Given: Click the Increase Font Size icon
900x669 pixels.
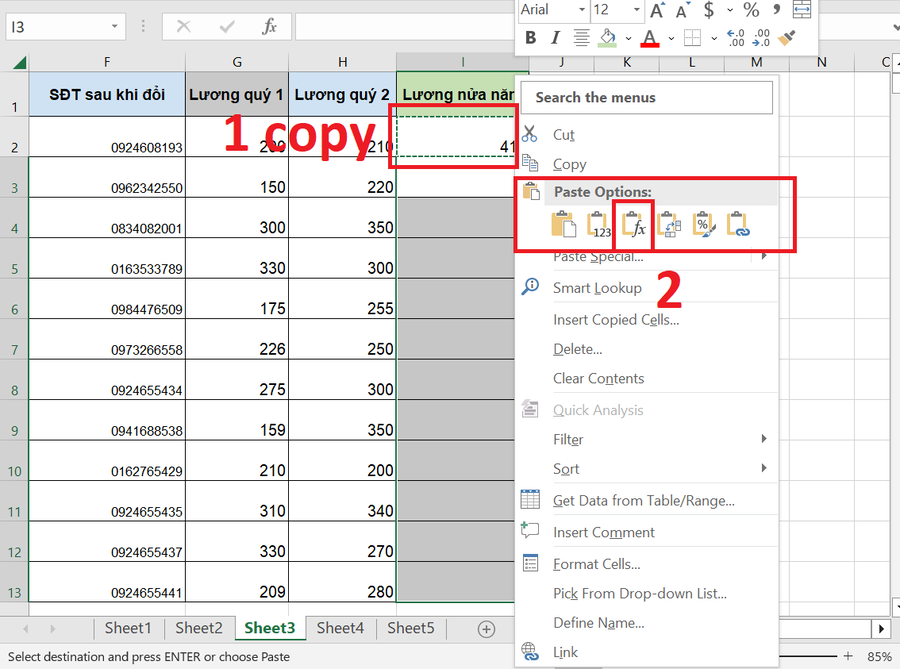Looking at the screenshot, I should click(657, 10).
